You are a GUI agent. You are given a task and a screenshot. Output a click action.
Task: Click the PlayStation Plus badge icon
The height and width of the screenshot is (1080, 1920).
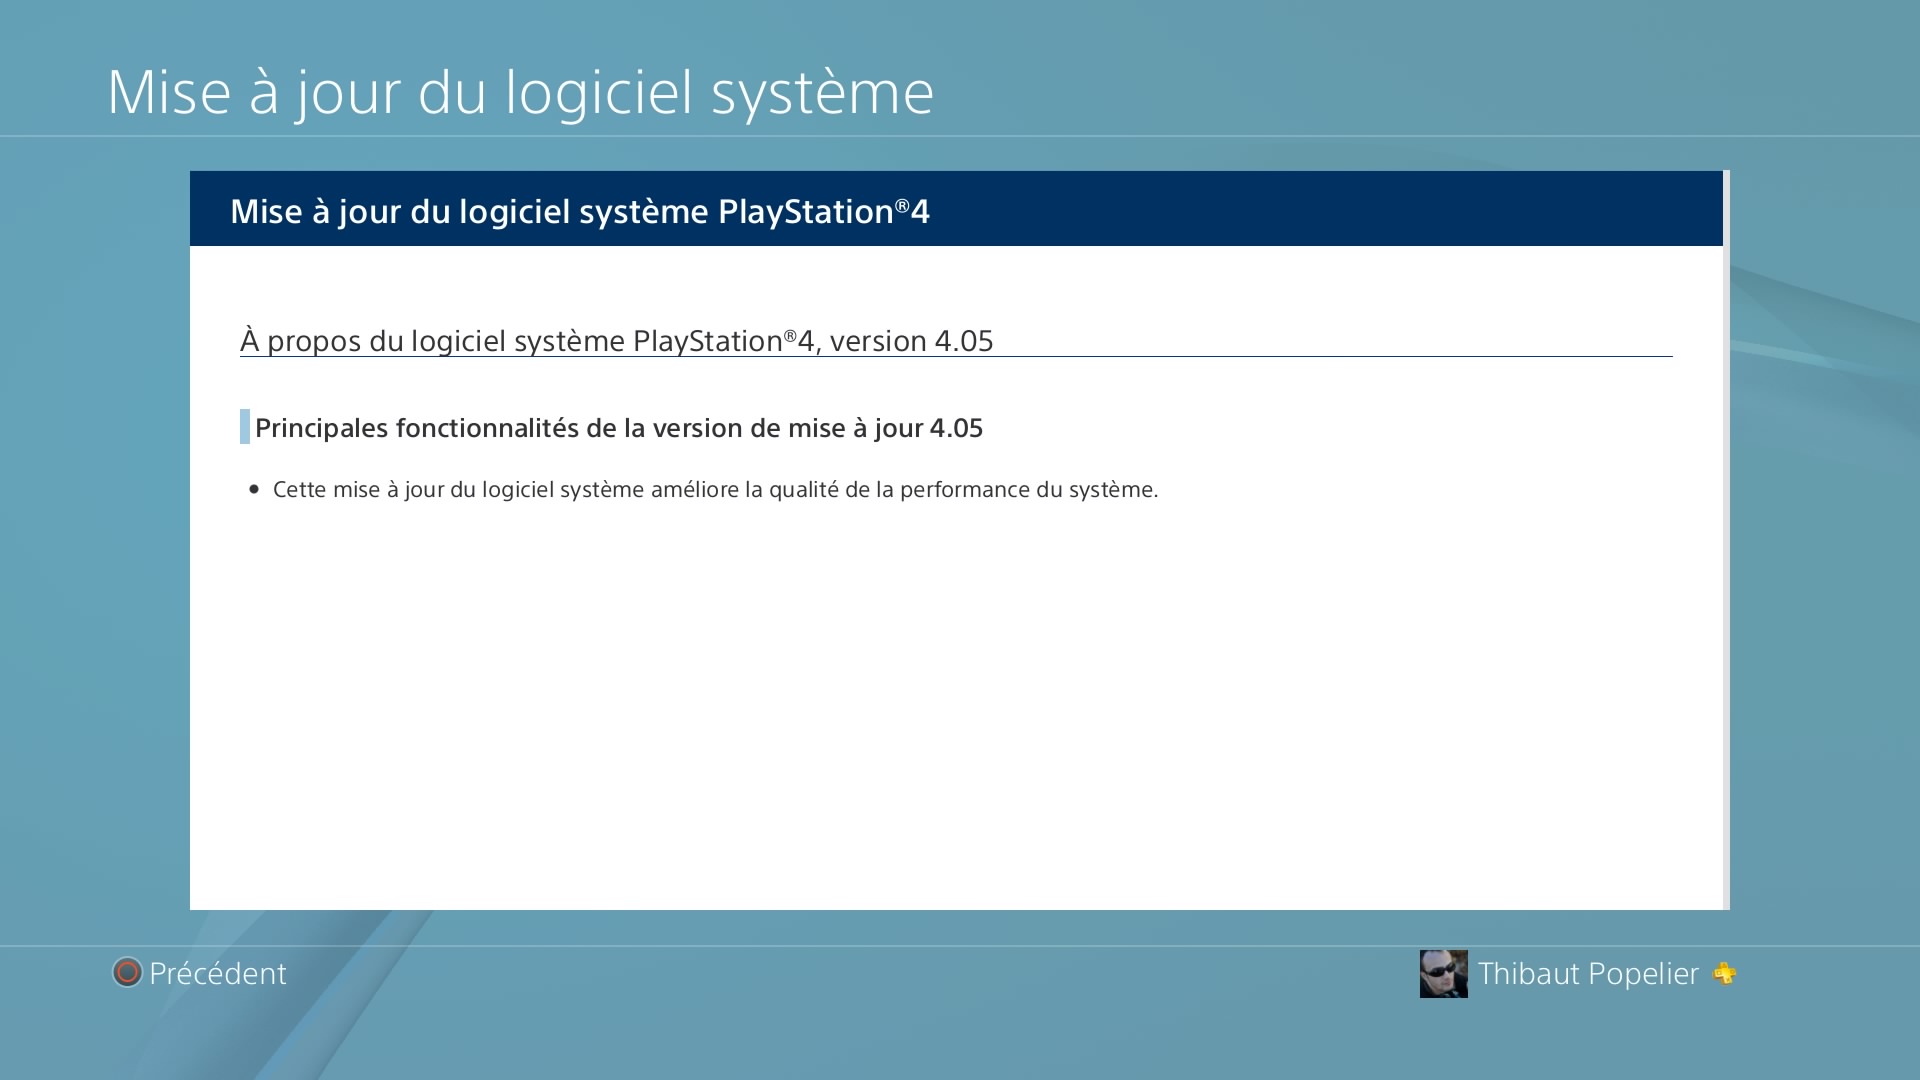pyautogui.click(x=1724, y=973)
